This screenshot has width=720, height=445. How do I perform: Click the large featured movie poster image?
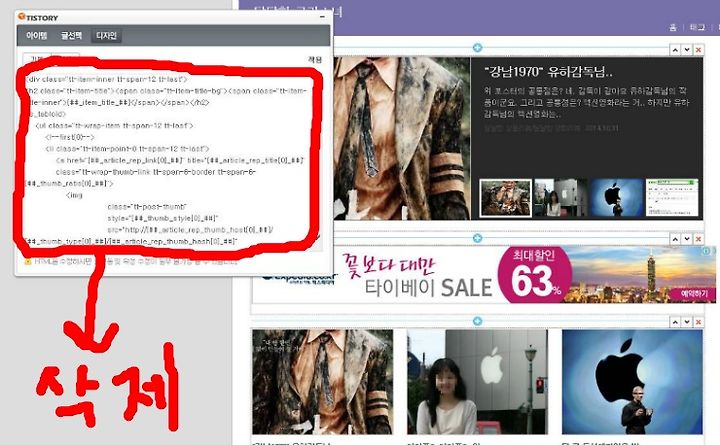point(402,138)
